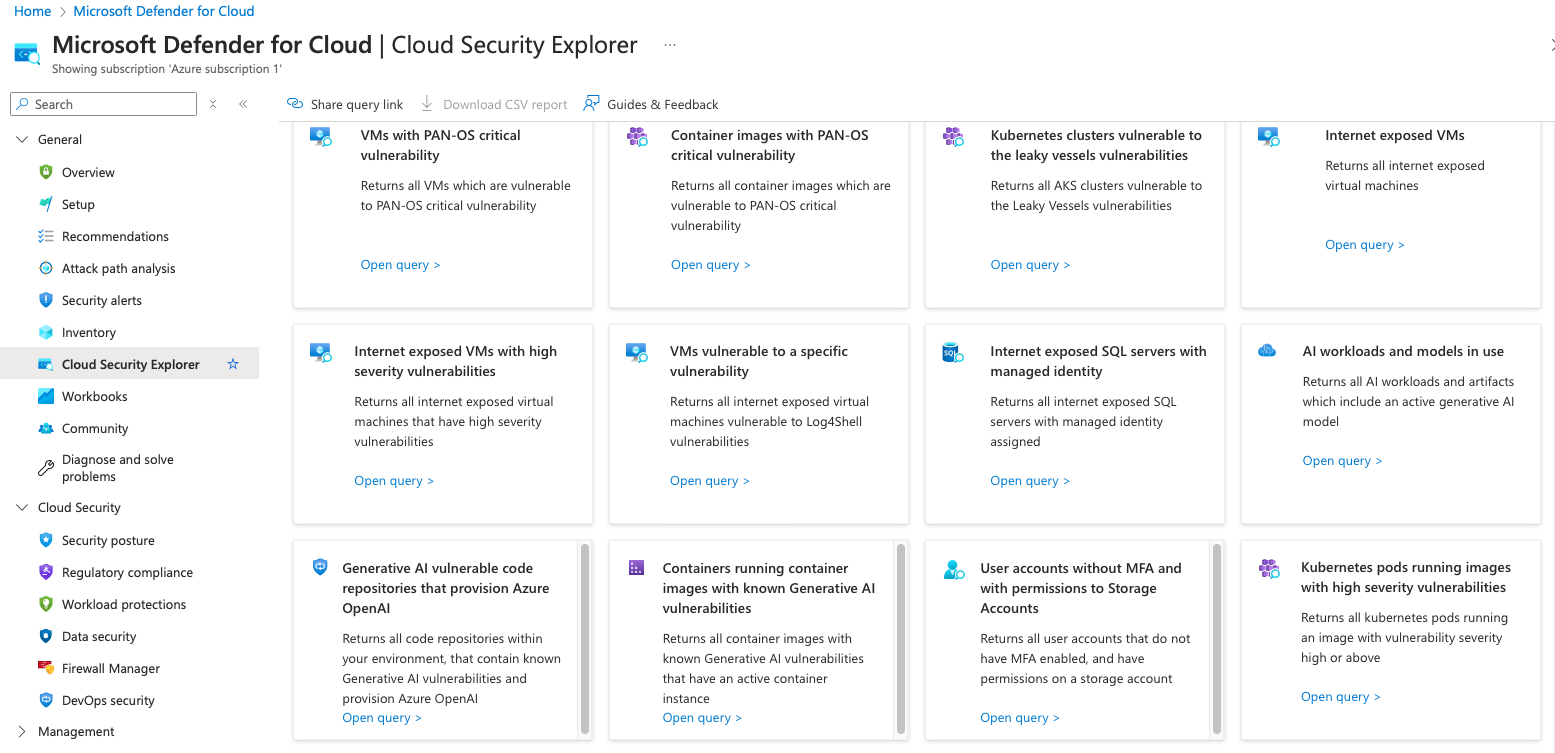Collapse the sidebar with double chevron
The height and width of the screenshot is (753, 1555).
pyautogui.click(x=243, y=104)
